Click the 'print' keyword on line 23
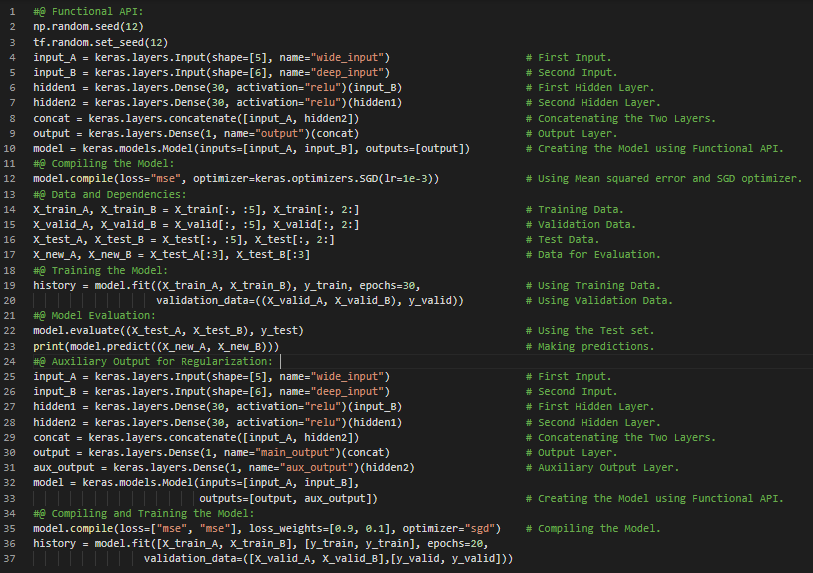Viewport: 813px width, 573px height. (x=48, y=346)
